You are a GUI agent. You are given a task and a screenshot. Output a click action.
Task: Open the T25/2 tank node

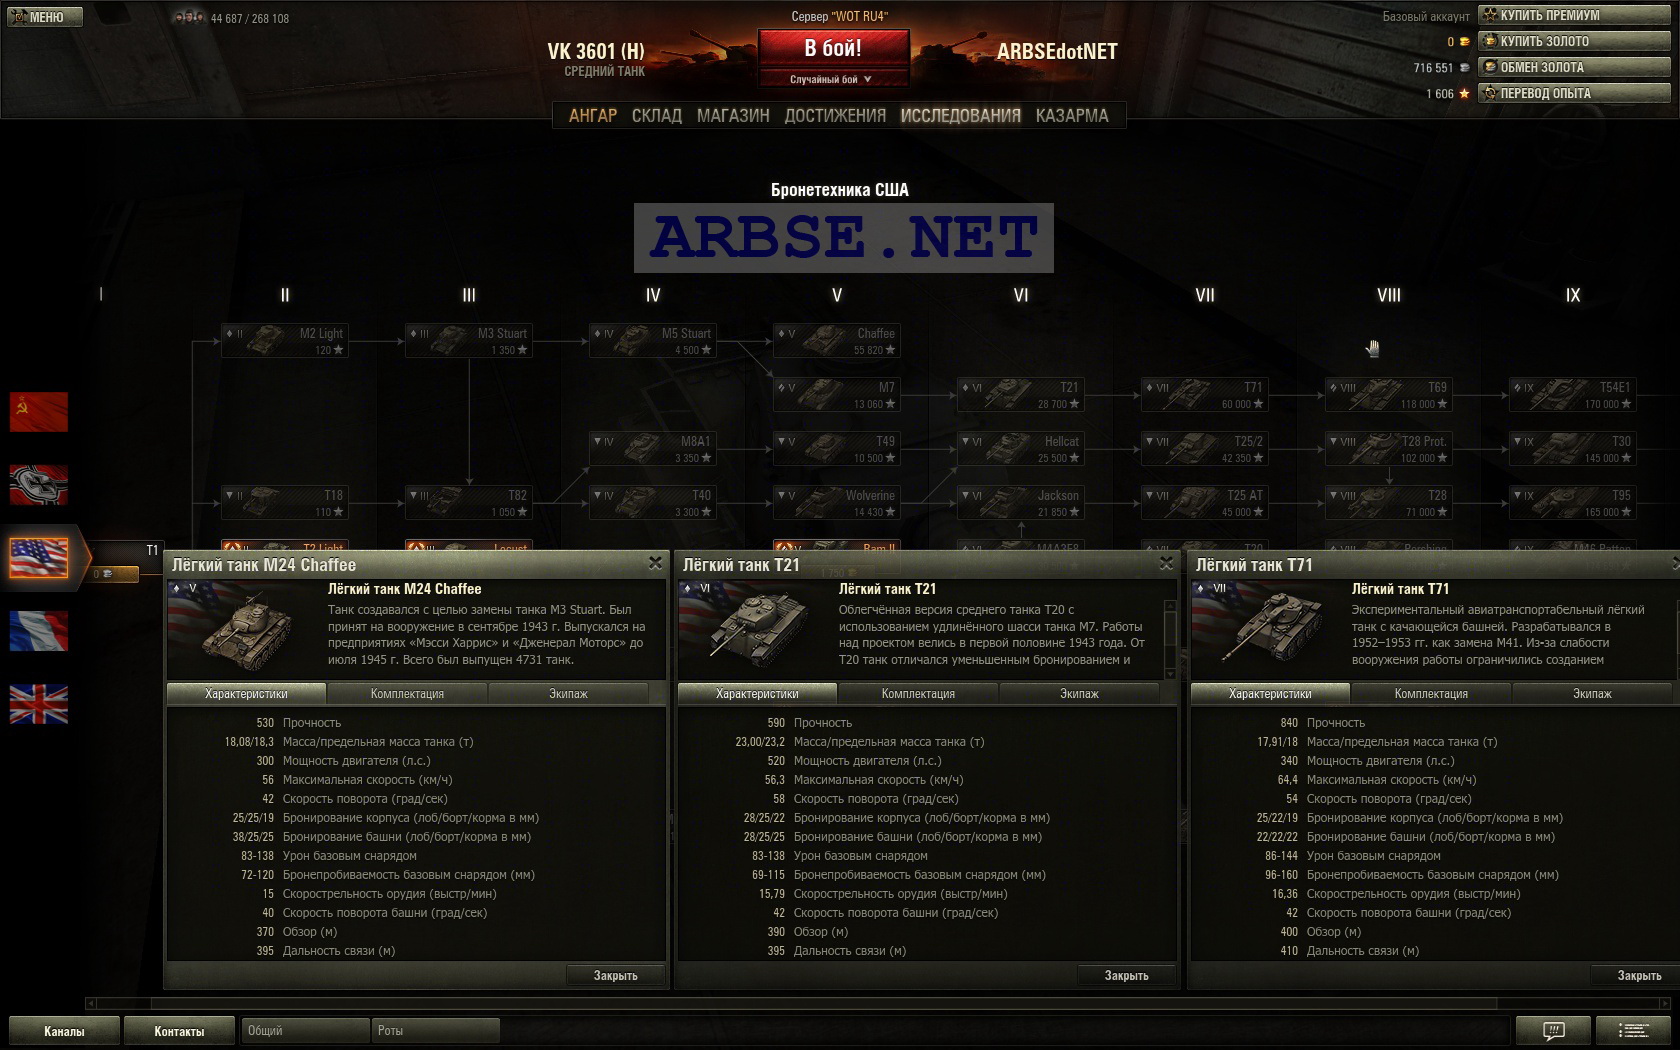point(1204,449)
